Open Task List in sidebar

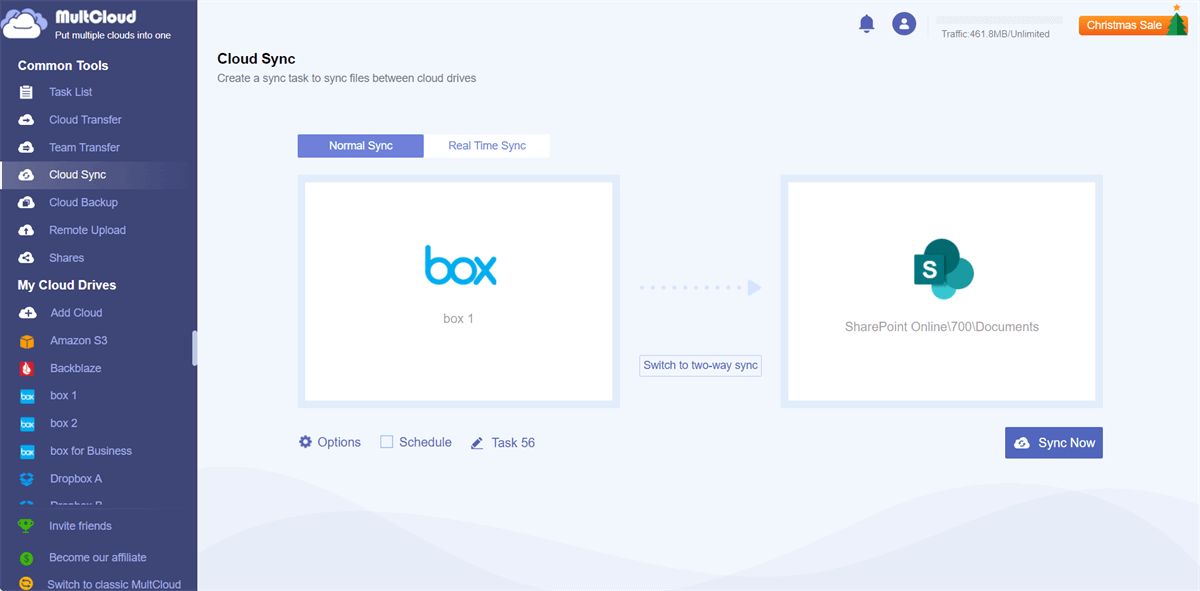coord(70,92)
